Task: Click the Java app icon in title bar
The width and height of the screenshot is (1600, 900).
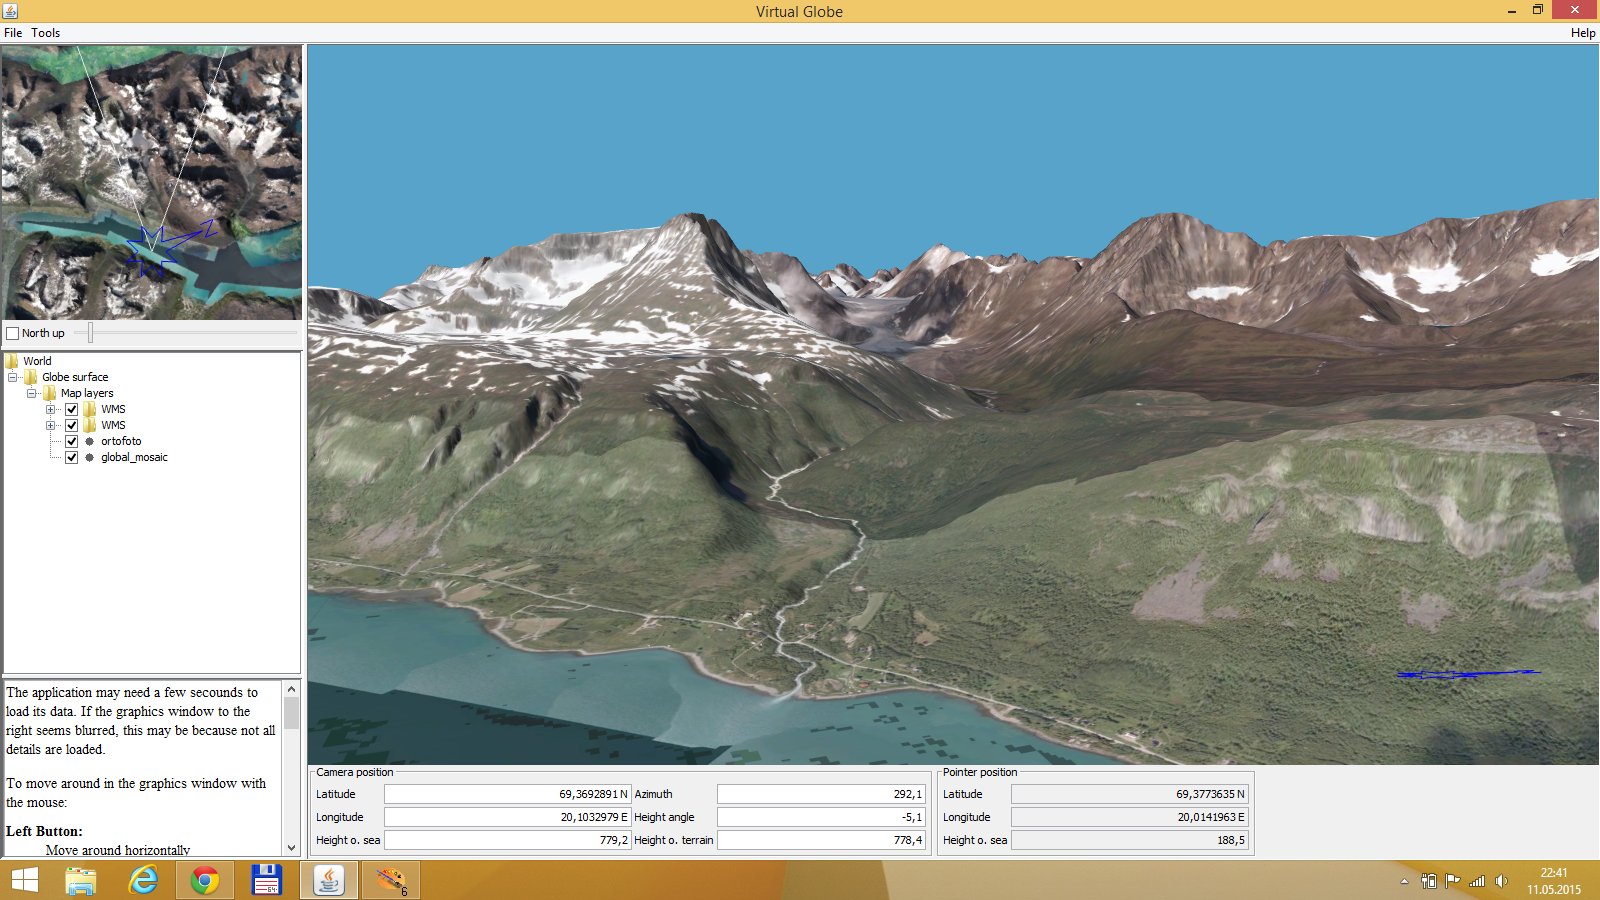Action: 10,11
